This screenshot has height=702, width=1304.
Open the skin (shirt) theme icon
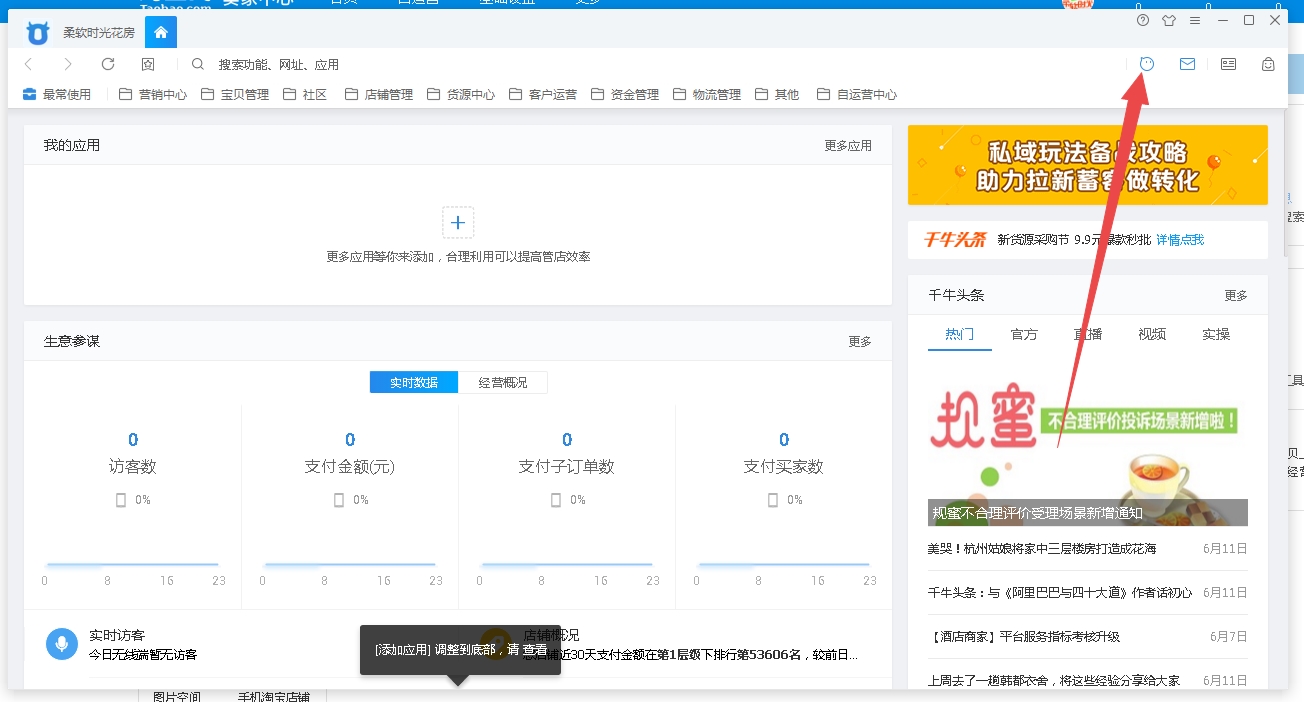pyautogui.click(x=1169, y=20)
